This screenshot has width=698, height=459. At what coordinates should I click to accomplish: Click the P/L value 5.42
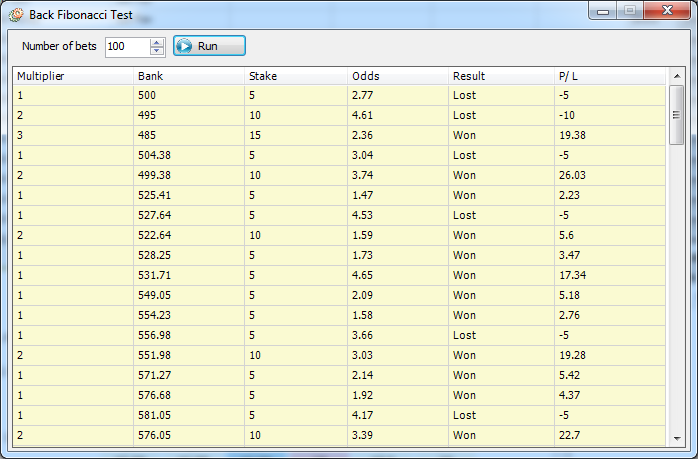[569, 376]
